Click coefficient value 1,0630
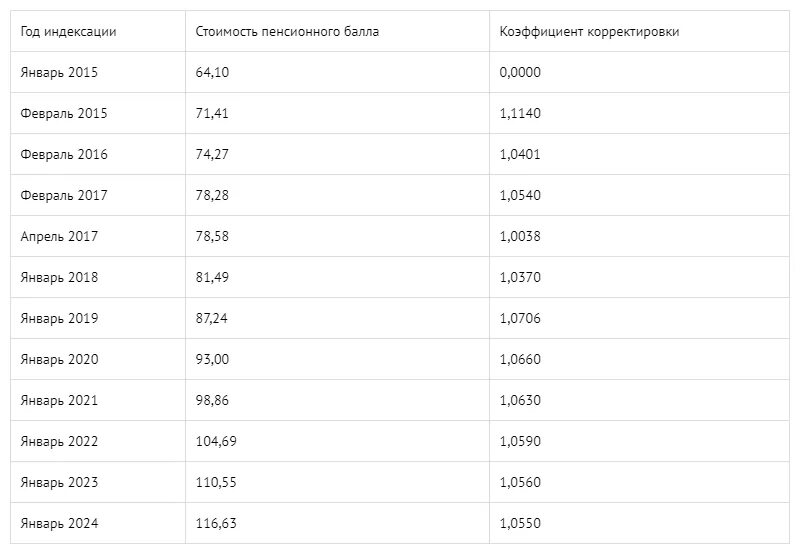 pyautogui.click(x=520, y=400)
